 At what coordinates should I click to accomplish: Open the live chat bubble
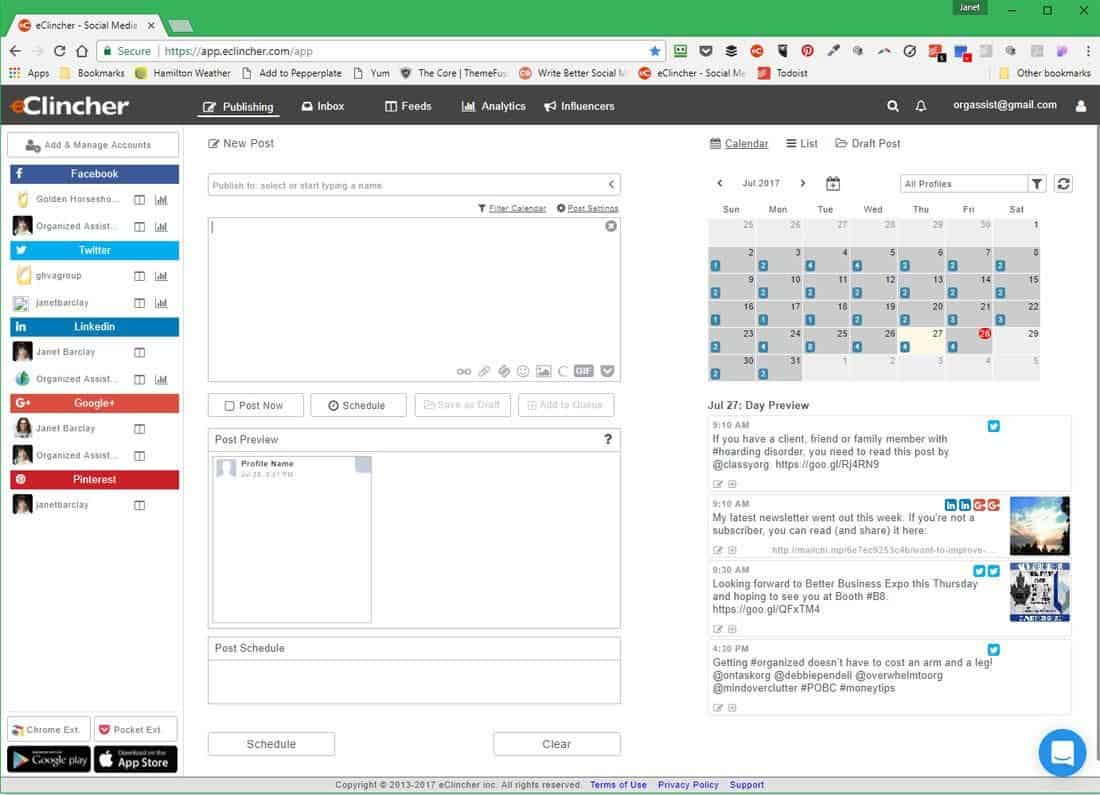tap(1062, 752)
